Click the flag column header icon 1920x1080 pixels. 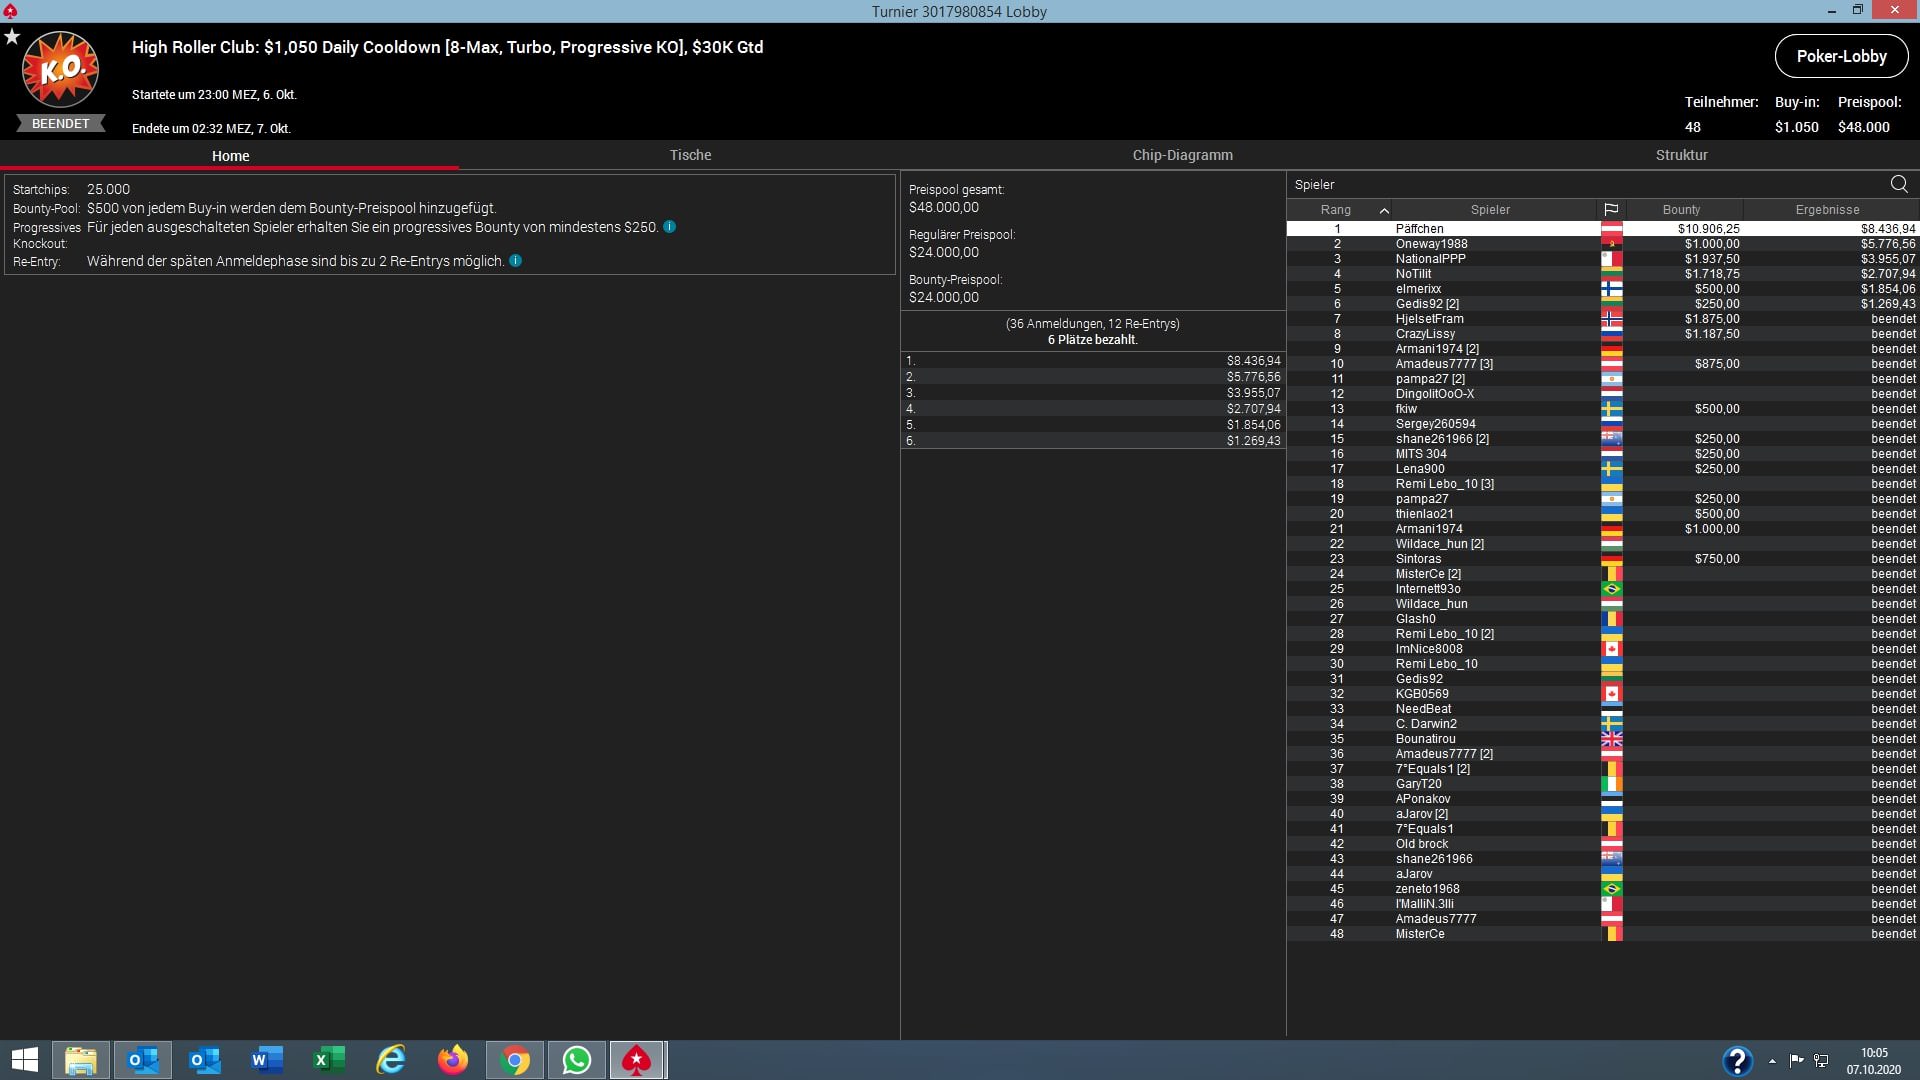coord(1610,210)
